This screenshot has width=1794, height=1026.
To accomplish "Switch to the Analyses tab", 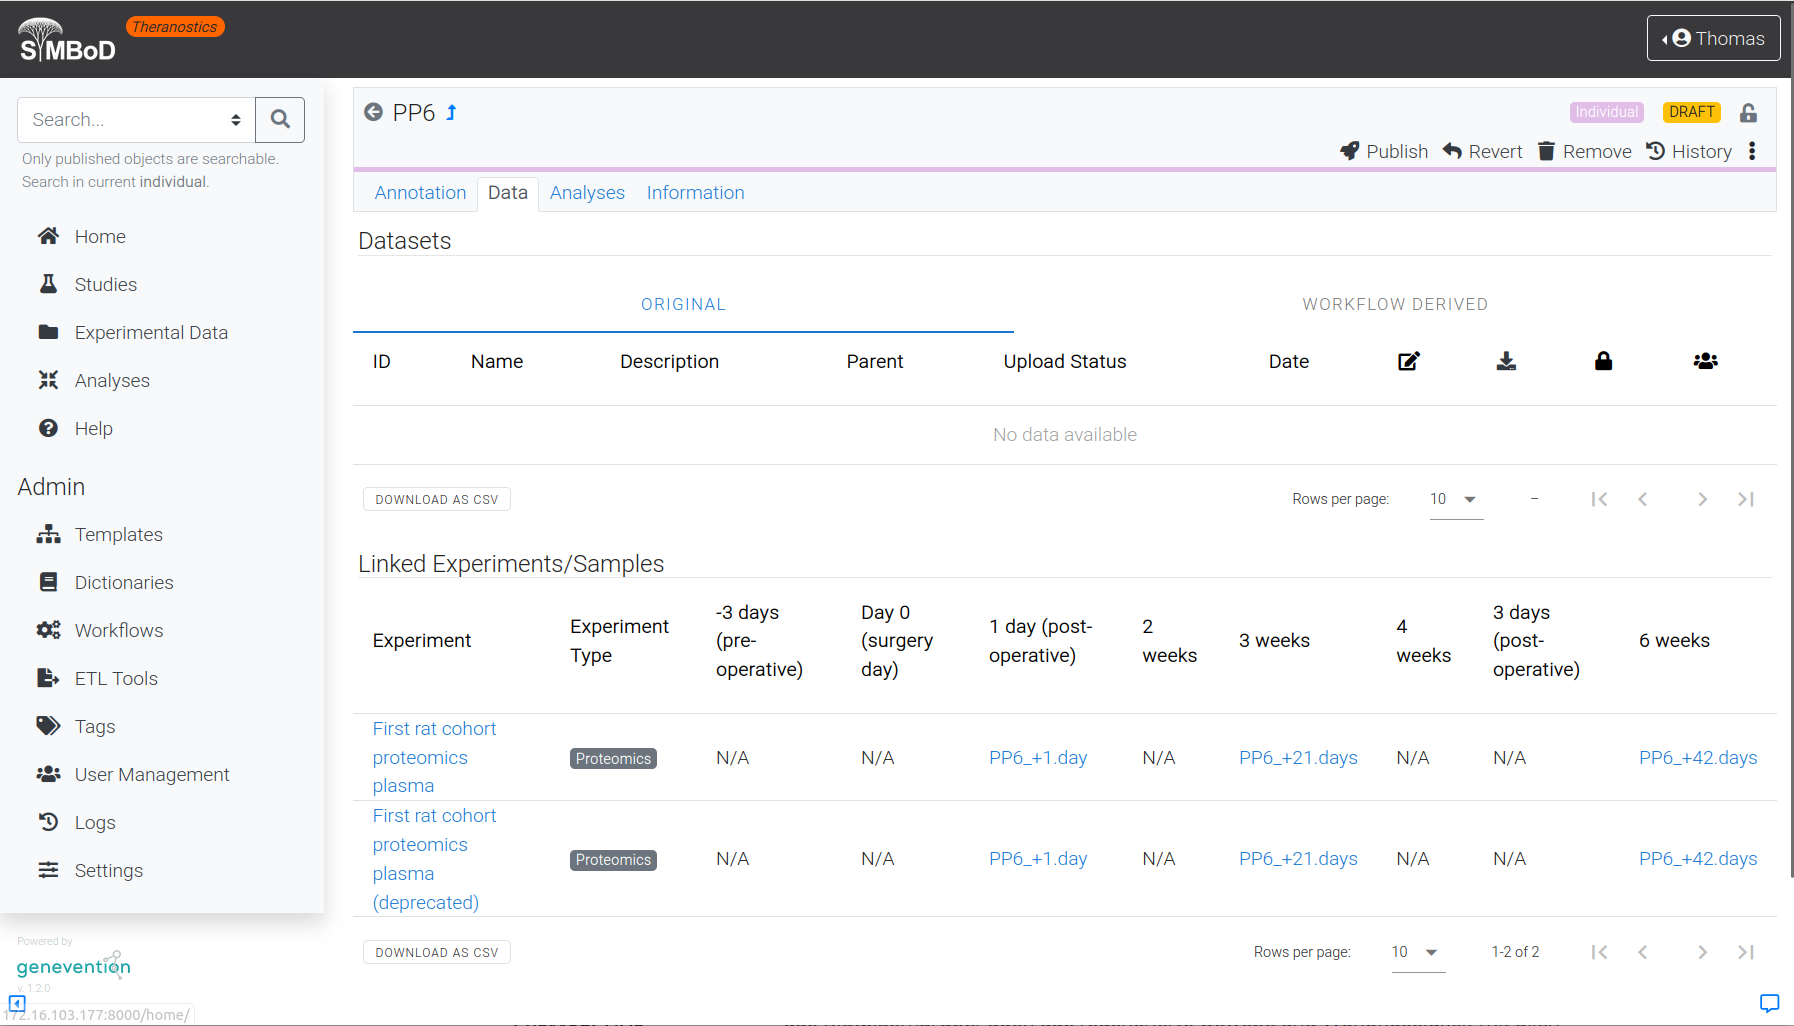I will [587, 193].
